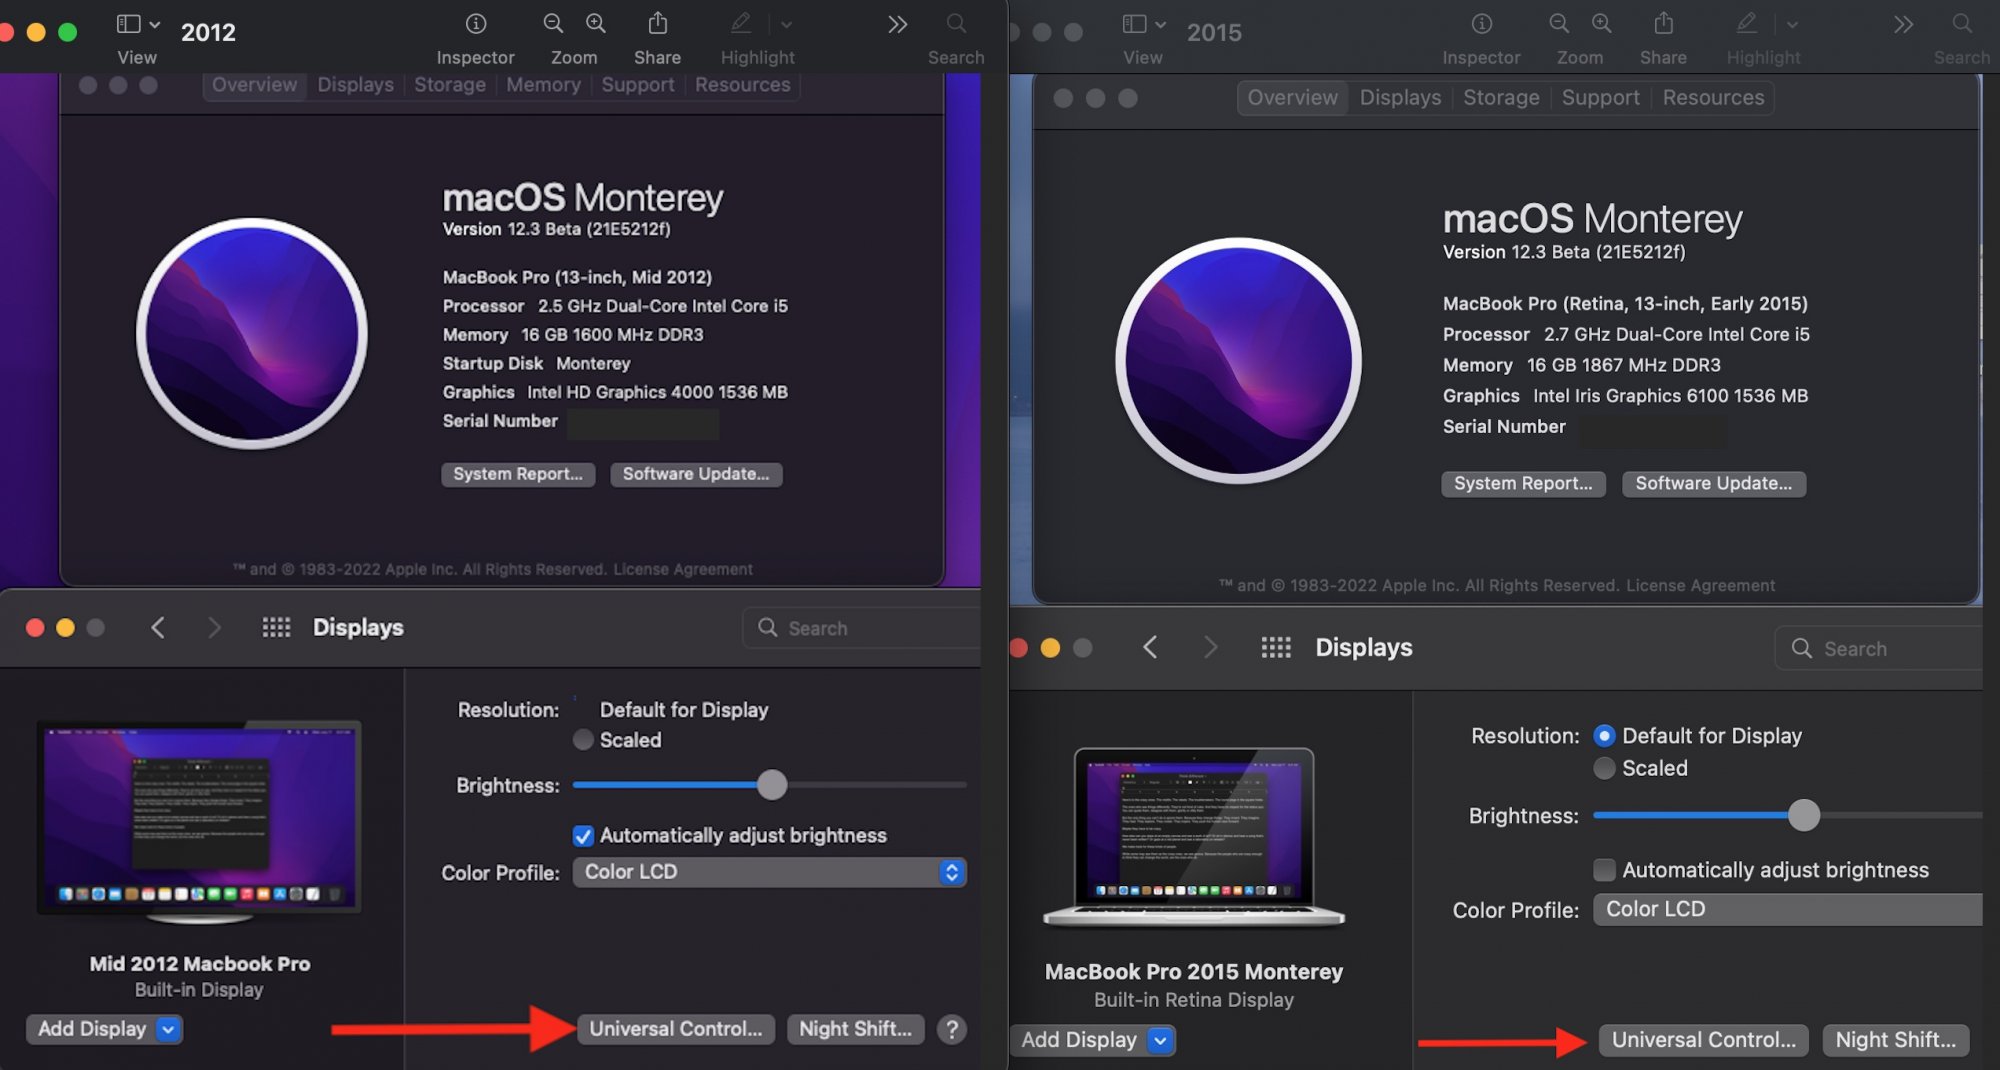Show all preferences grid in 2012 Displays
Viewport: 2000px width, 1070px height.
(x=276, y=627)
